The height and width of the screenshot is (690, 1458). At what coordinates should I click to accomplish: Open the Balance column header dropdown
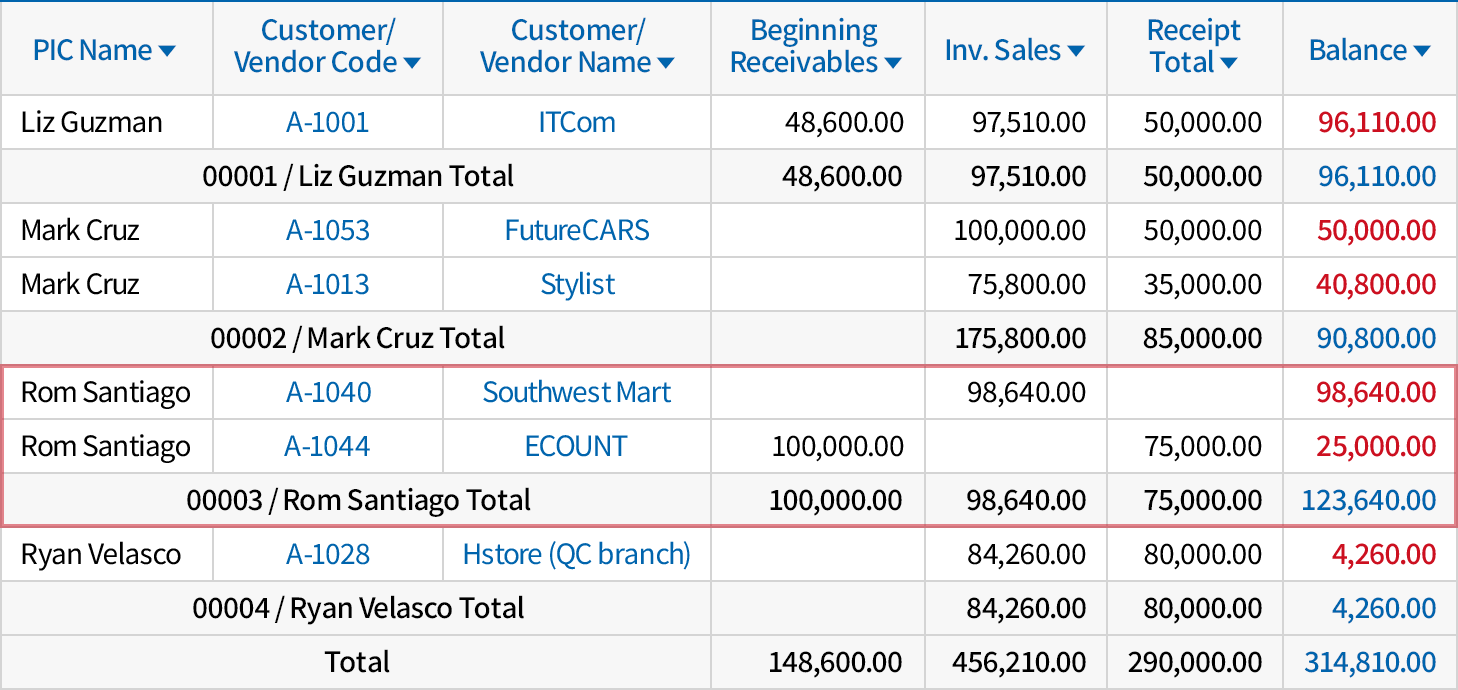pos(1421,52)
